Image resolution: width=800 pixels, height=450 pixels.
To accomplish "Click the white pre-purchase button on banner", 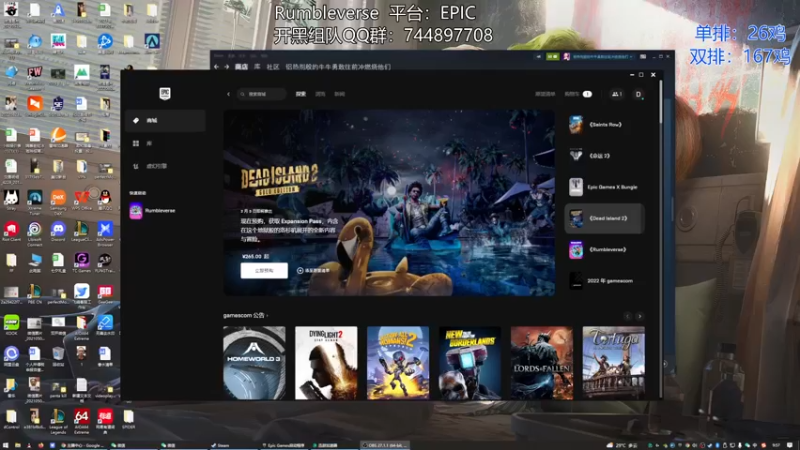I will [264, 270].
